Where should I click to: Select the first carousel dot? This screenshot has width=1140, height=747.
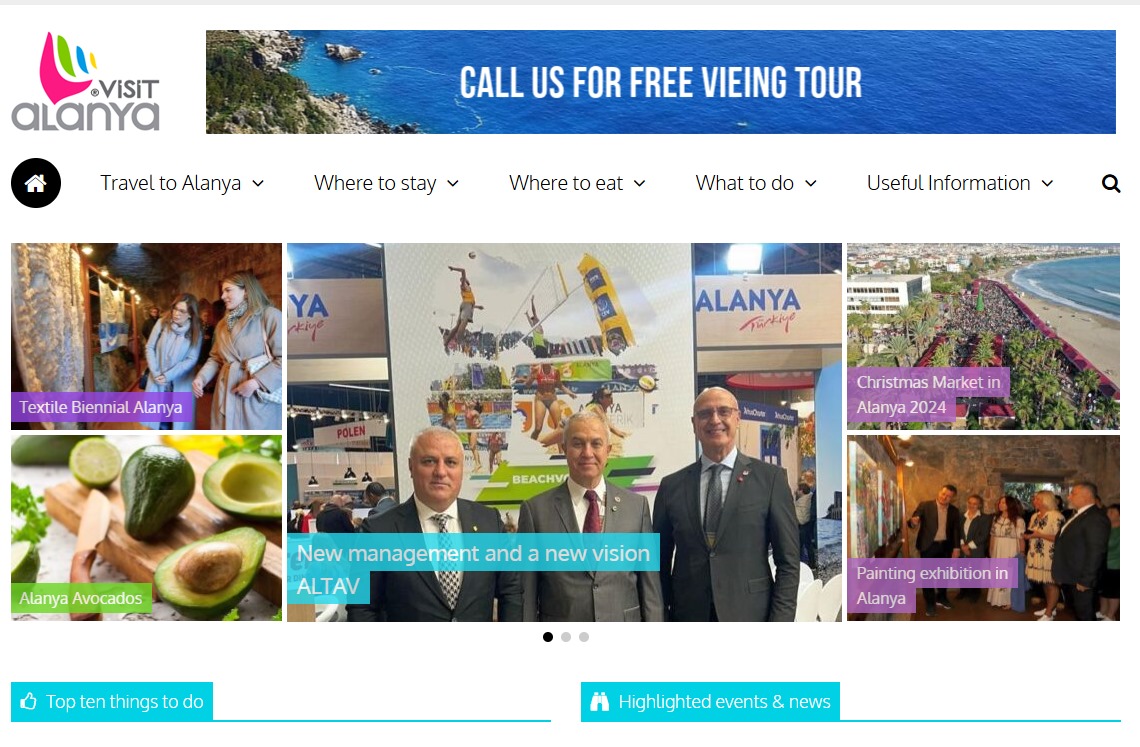[x=547, y=637]
